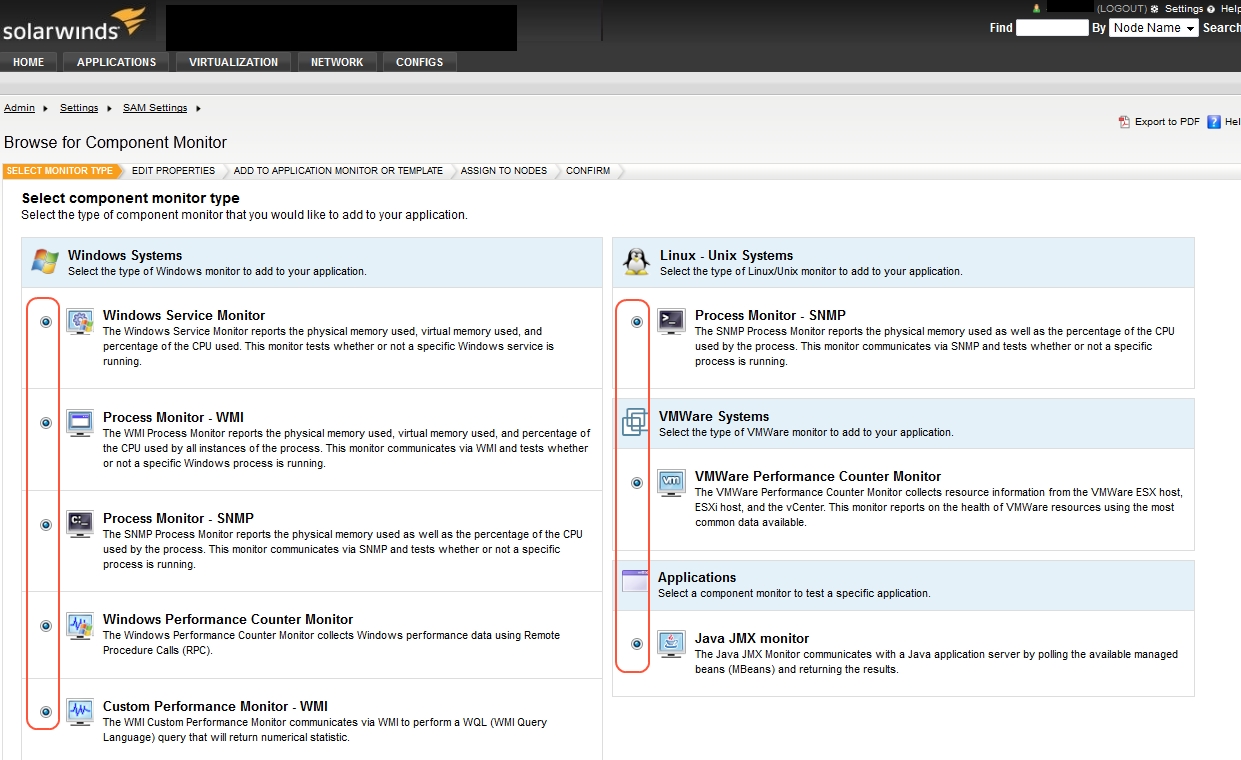Screen dimensions: 1241x760
Task: Click the Windows Performance Counter Monitor icon
Action: 80,625
